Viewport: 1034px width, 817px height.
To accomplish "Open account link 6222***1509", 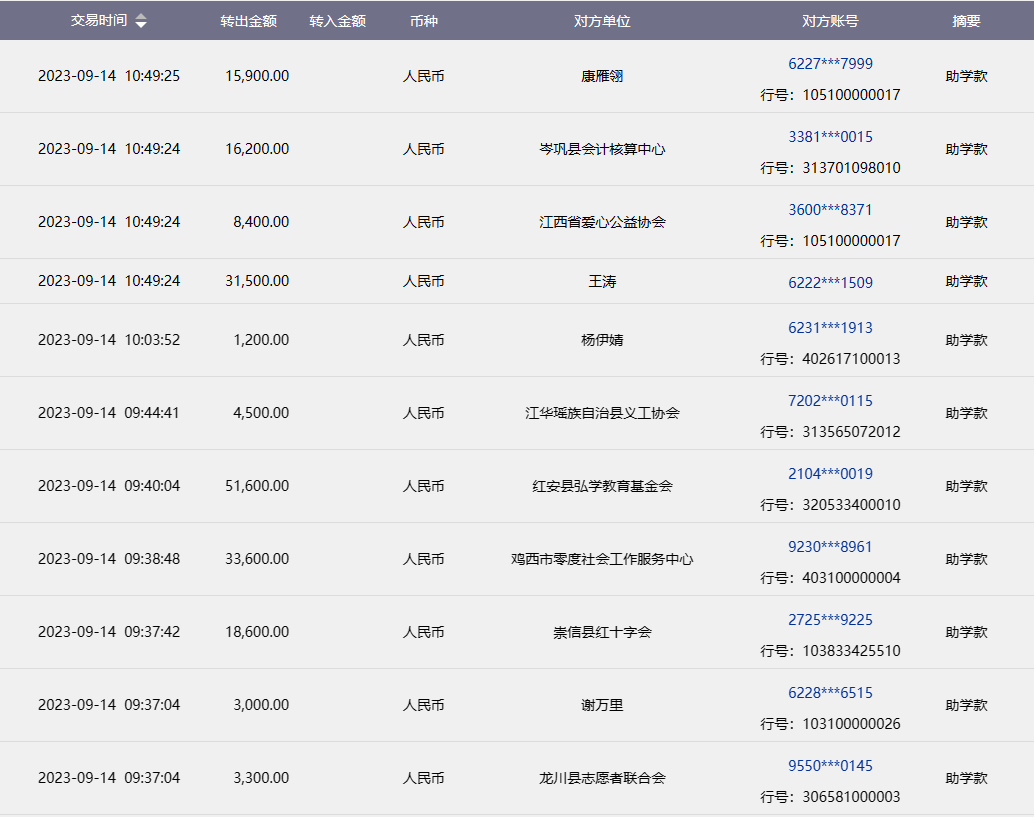I will pos(830,282).
